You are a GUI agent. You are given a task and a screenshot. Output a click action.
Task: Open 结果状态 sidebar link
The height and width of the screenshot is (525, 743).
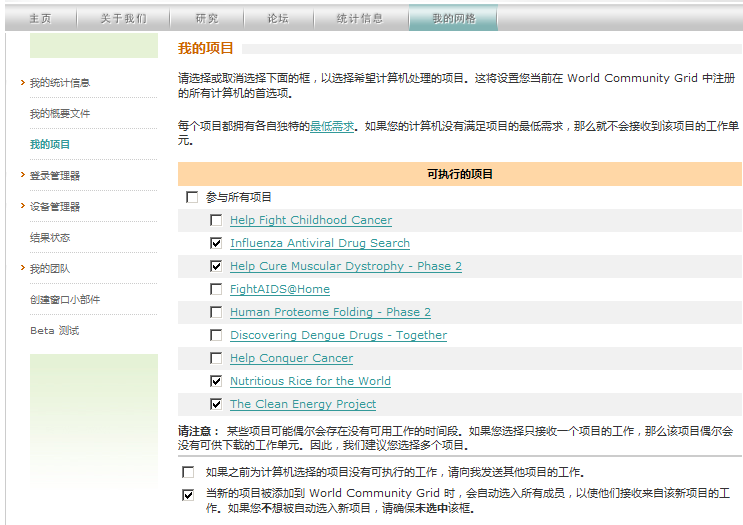click(x=50, y=237)
